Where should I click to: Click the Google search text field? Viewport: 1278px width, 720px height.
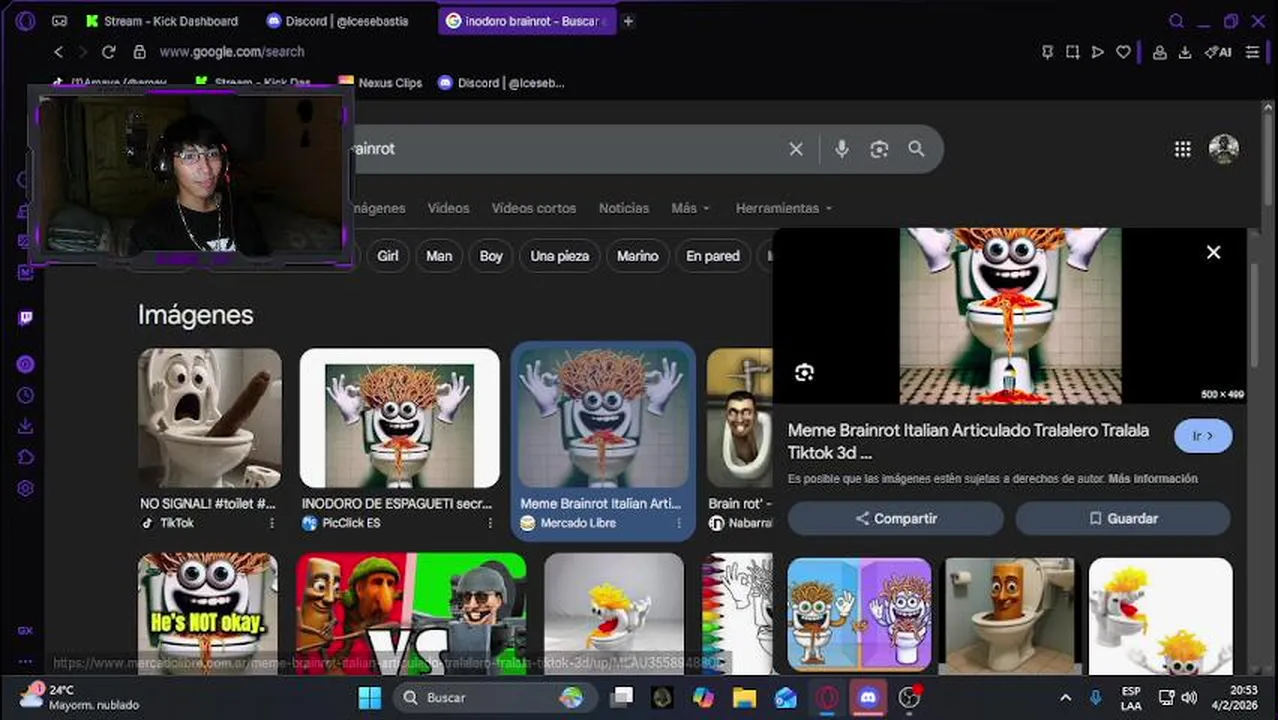(x=570, y=149)
